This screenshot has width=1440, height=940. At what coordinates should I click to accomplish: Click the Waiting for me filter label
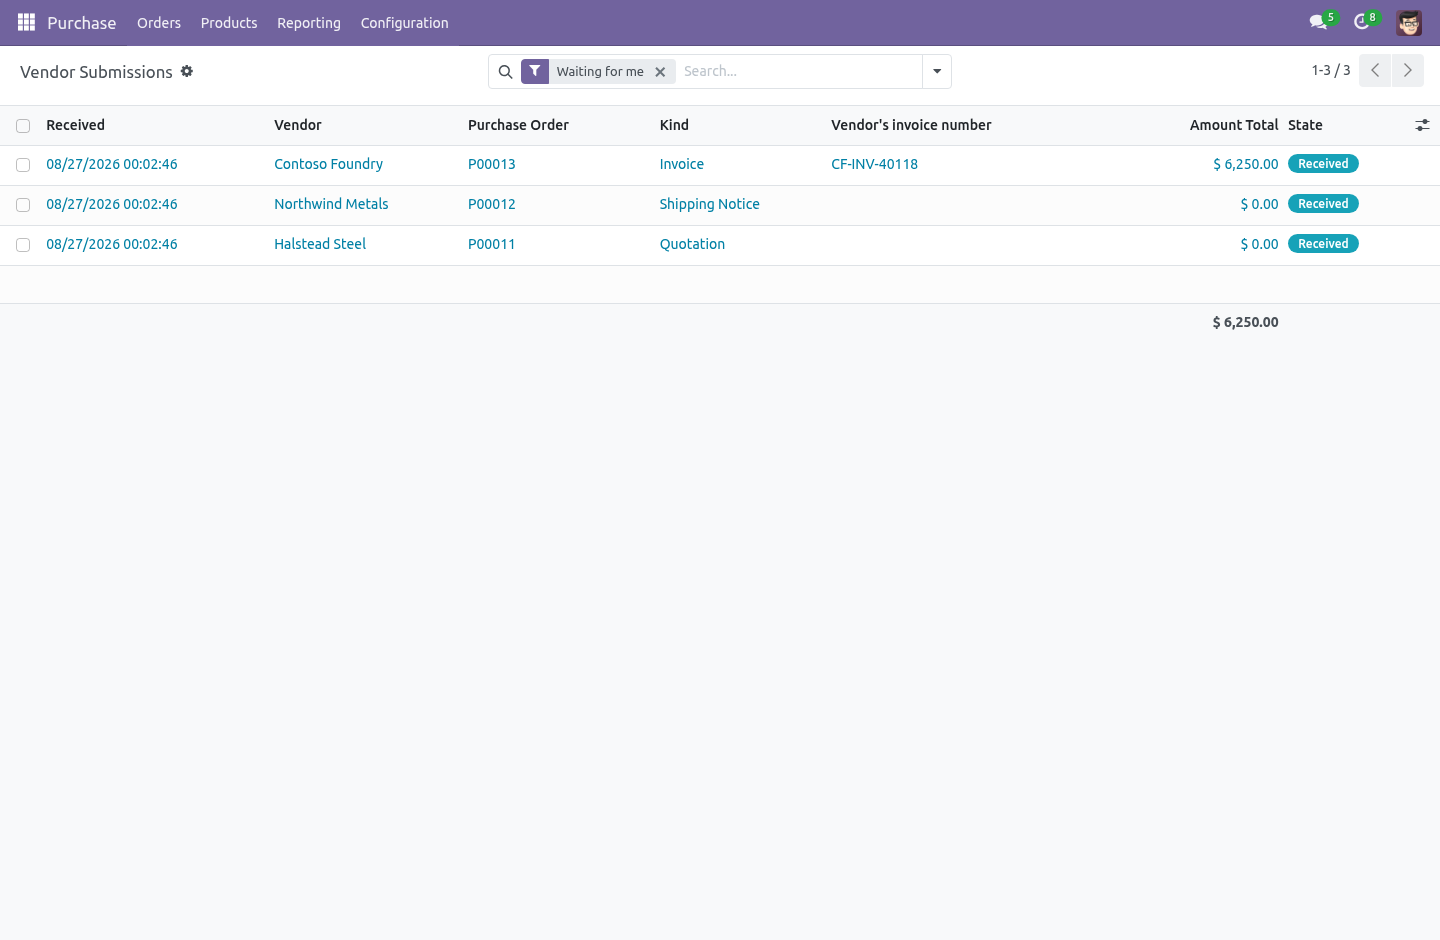(600, 71)
